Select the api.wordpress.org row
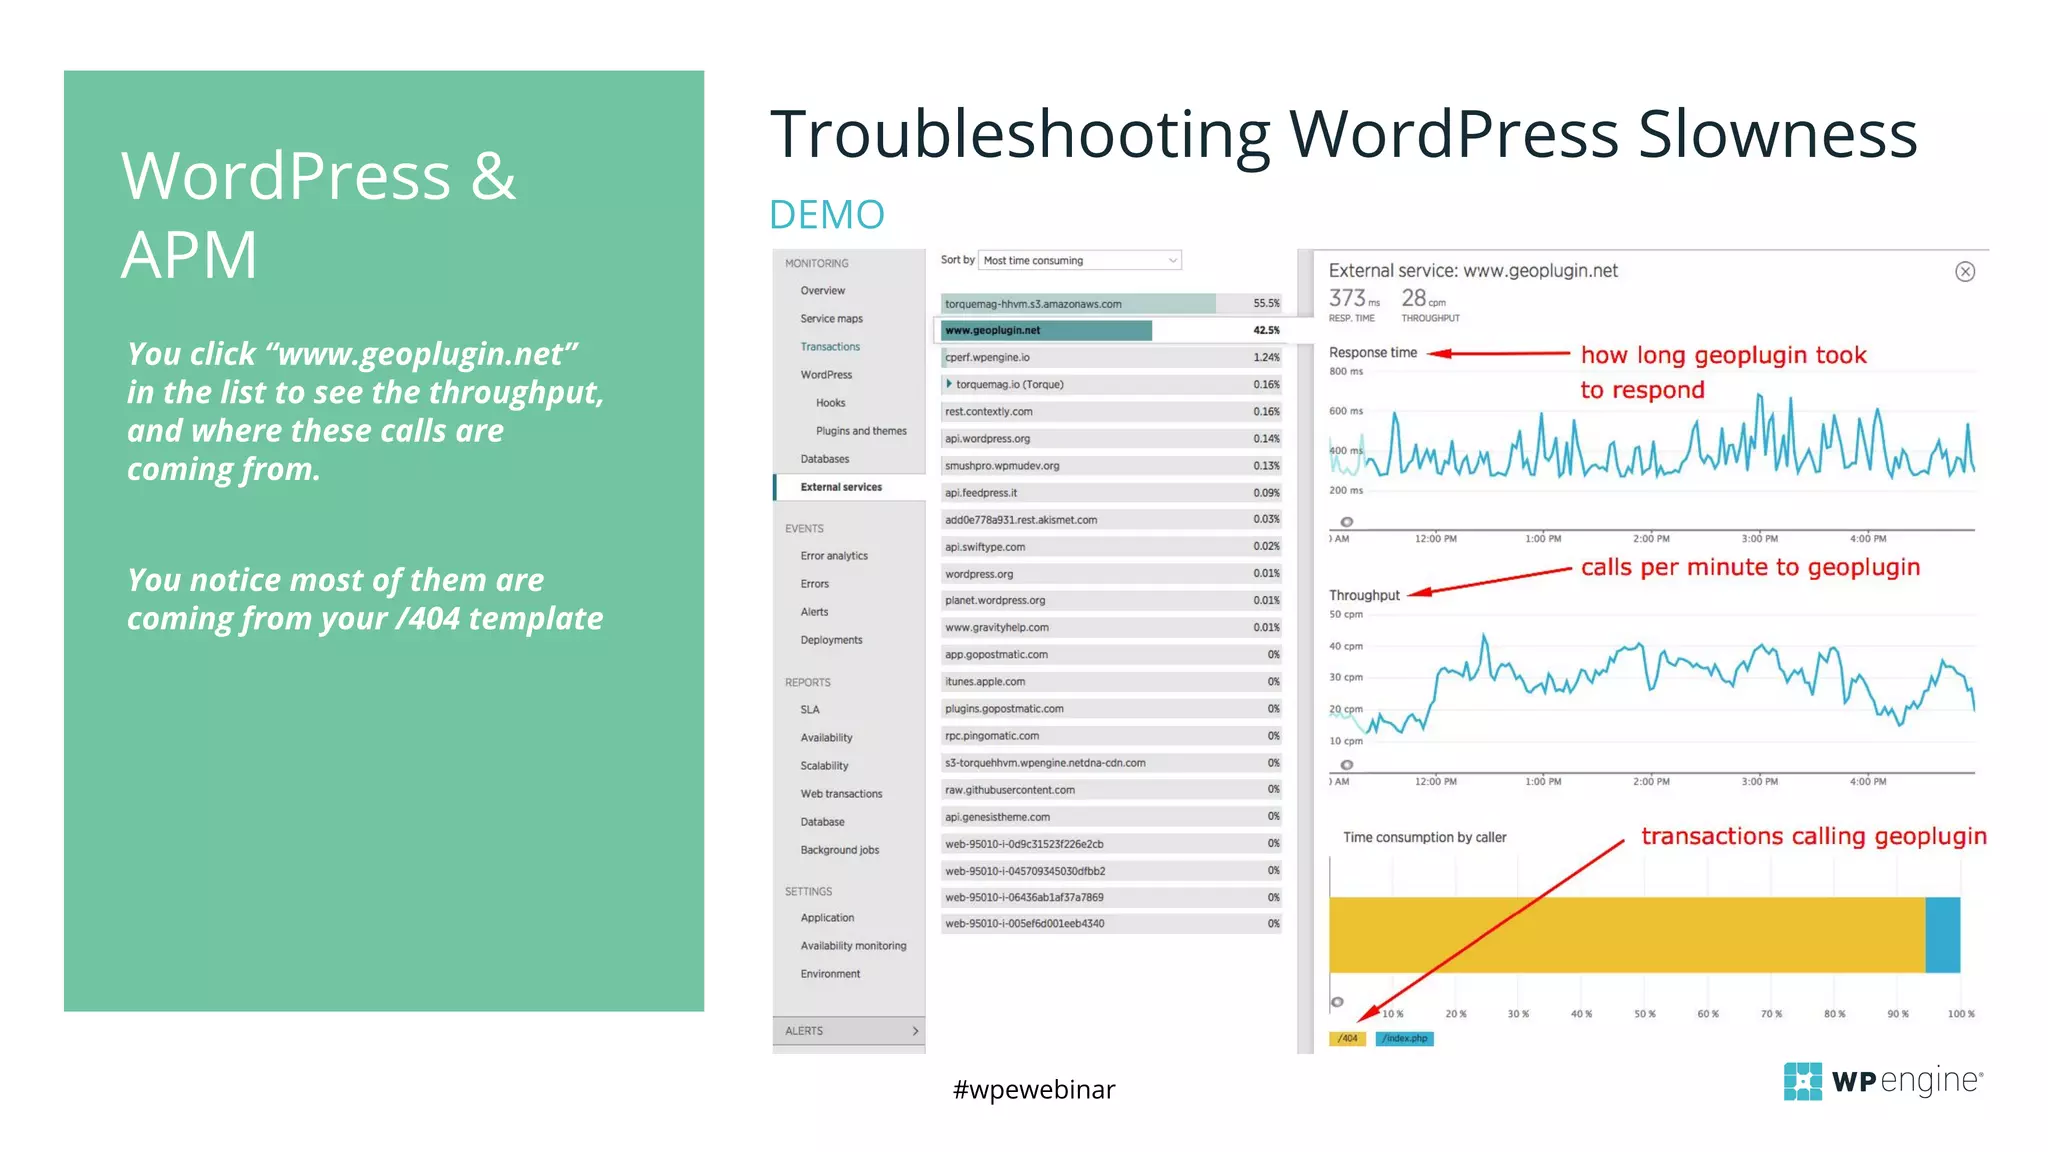2048x1152 pixels. (x=1111, y=438)
